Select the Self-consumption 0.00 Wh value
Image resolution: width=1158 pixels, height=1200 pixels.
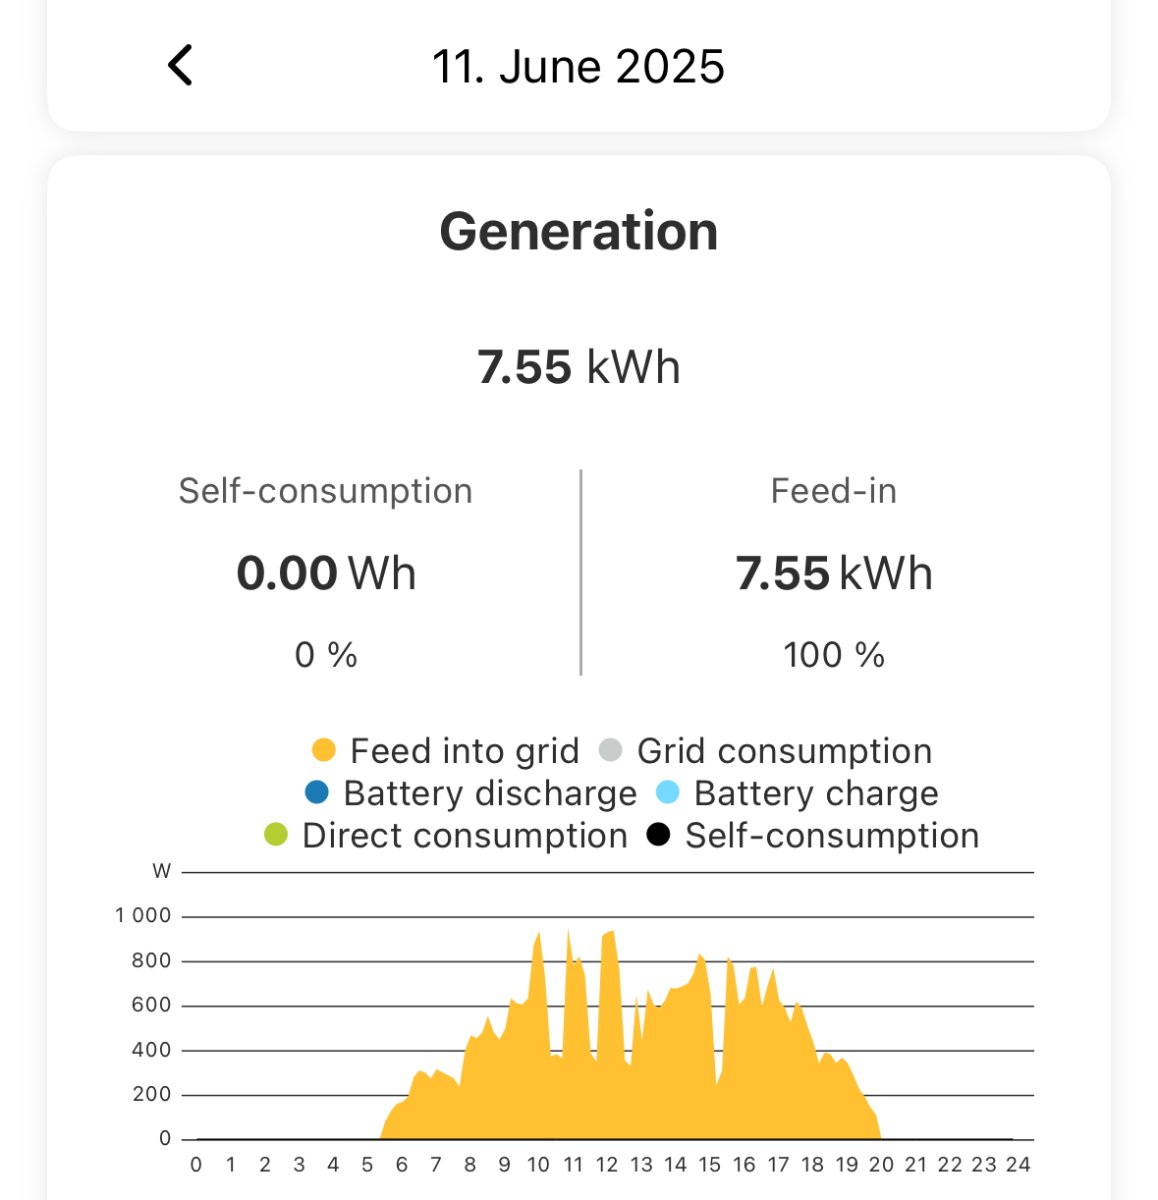click(326, 573)
